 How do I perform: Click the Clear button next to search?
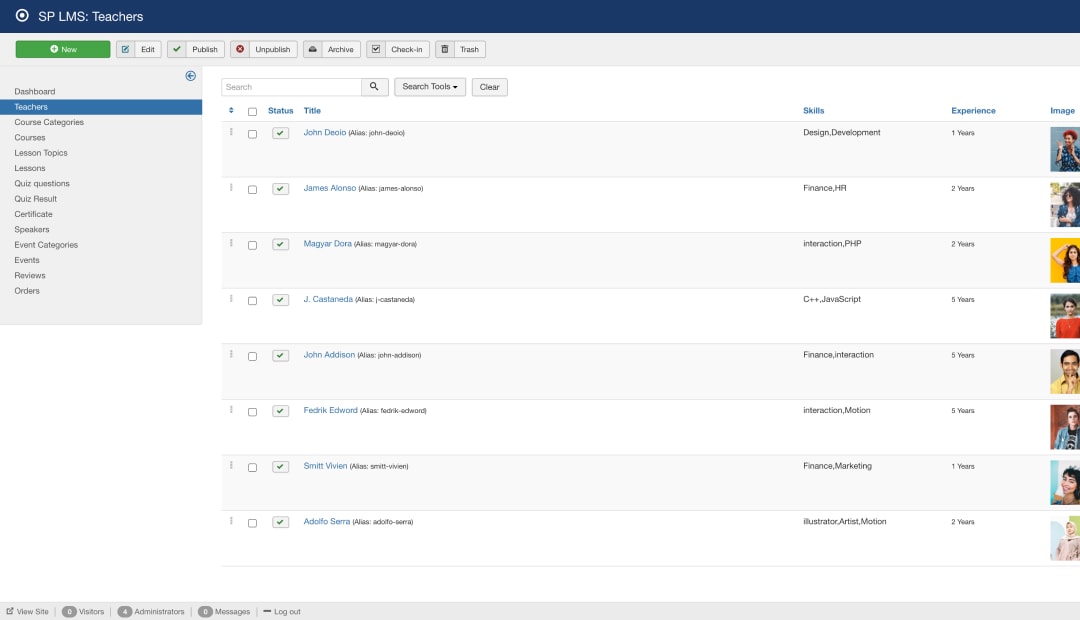click(x=489, y=87)
